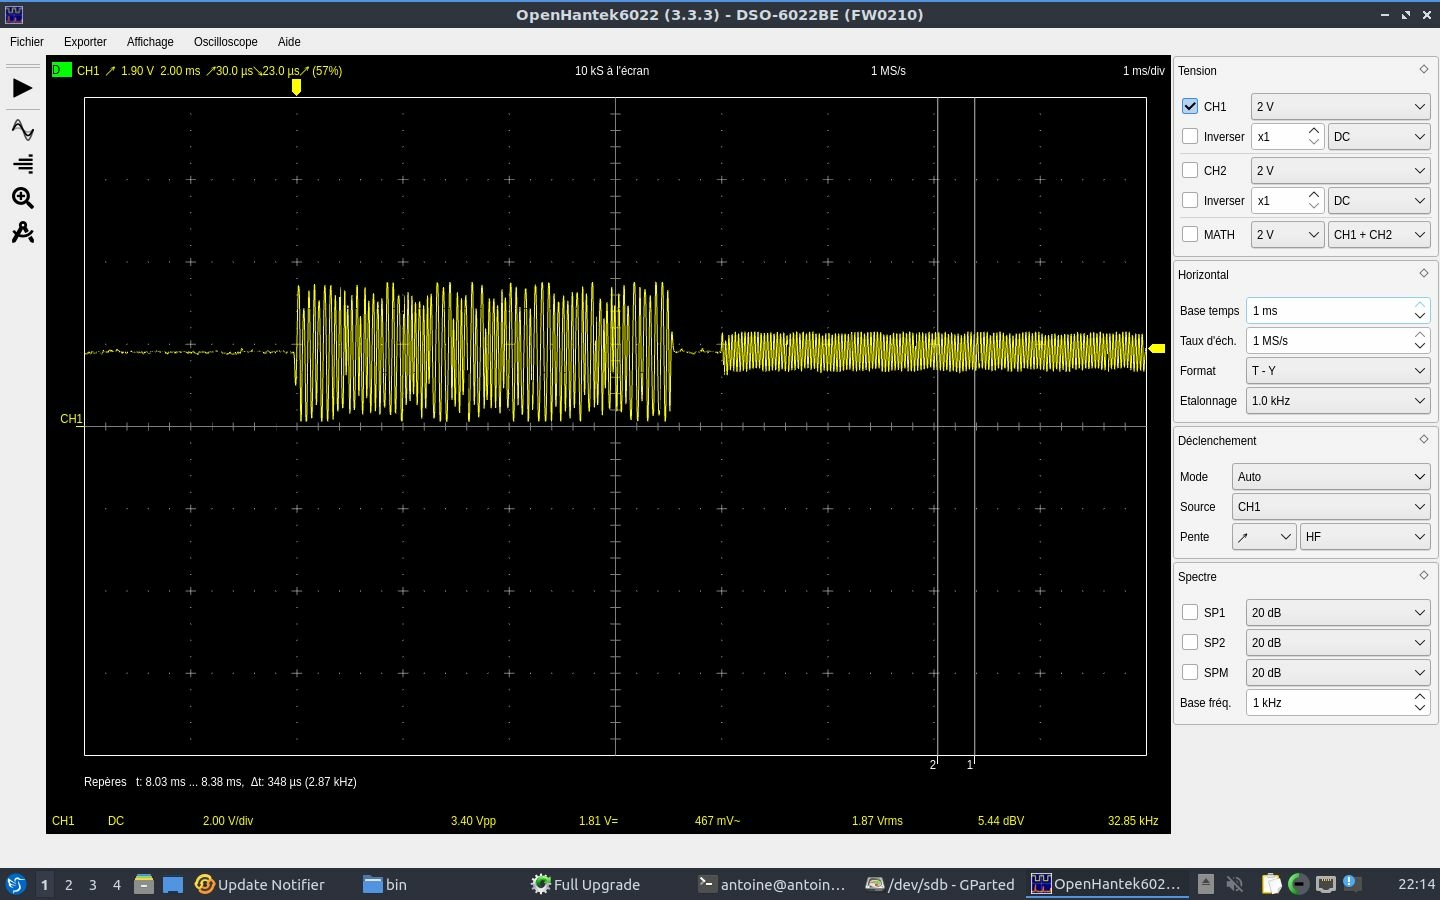The image size is (1440, 900).
Task: Click the green D indicator at scope top-left
Action: pos(61,70)
